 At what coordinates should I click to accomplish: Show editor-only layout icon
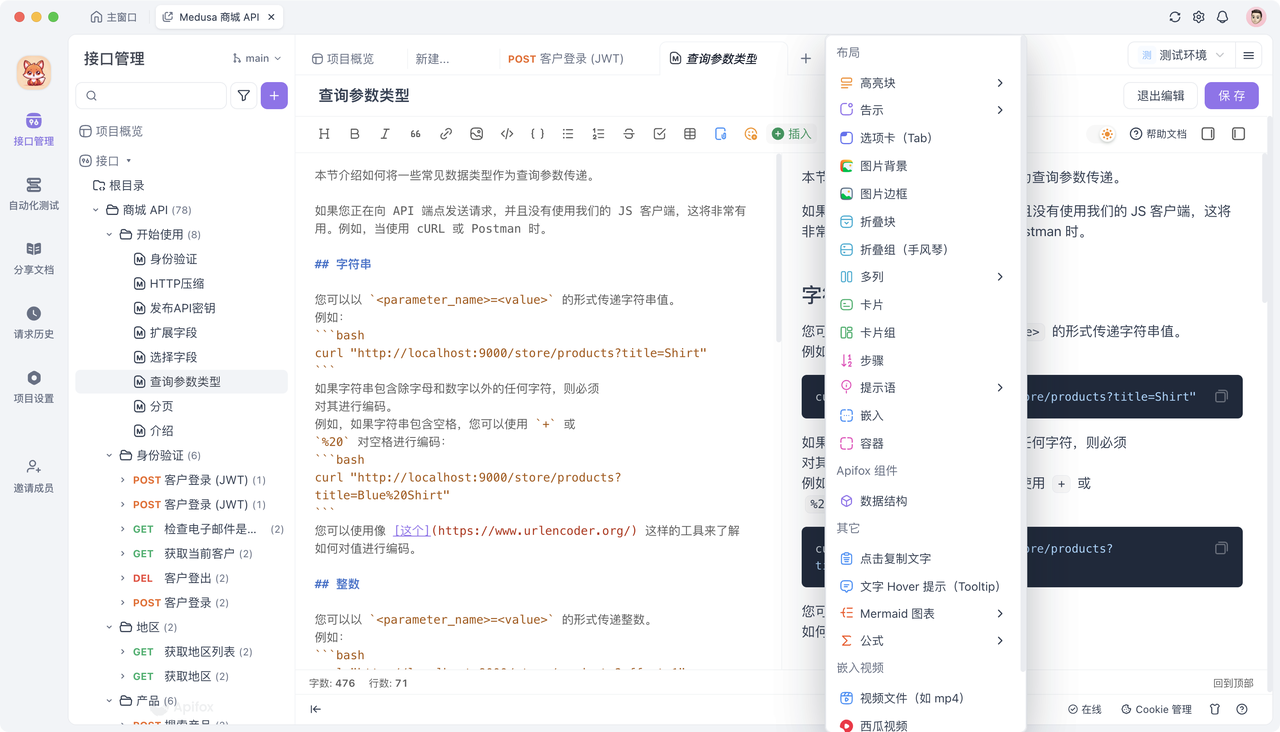(1208, 134)
